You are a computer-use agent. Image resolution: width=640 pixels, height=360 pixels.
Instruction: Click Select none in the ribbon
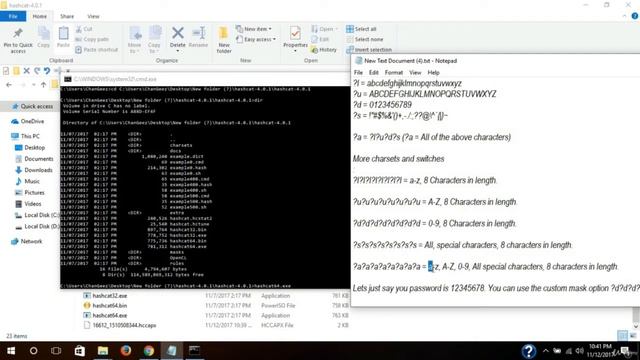pyautogui.click(x=364, y=39)
